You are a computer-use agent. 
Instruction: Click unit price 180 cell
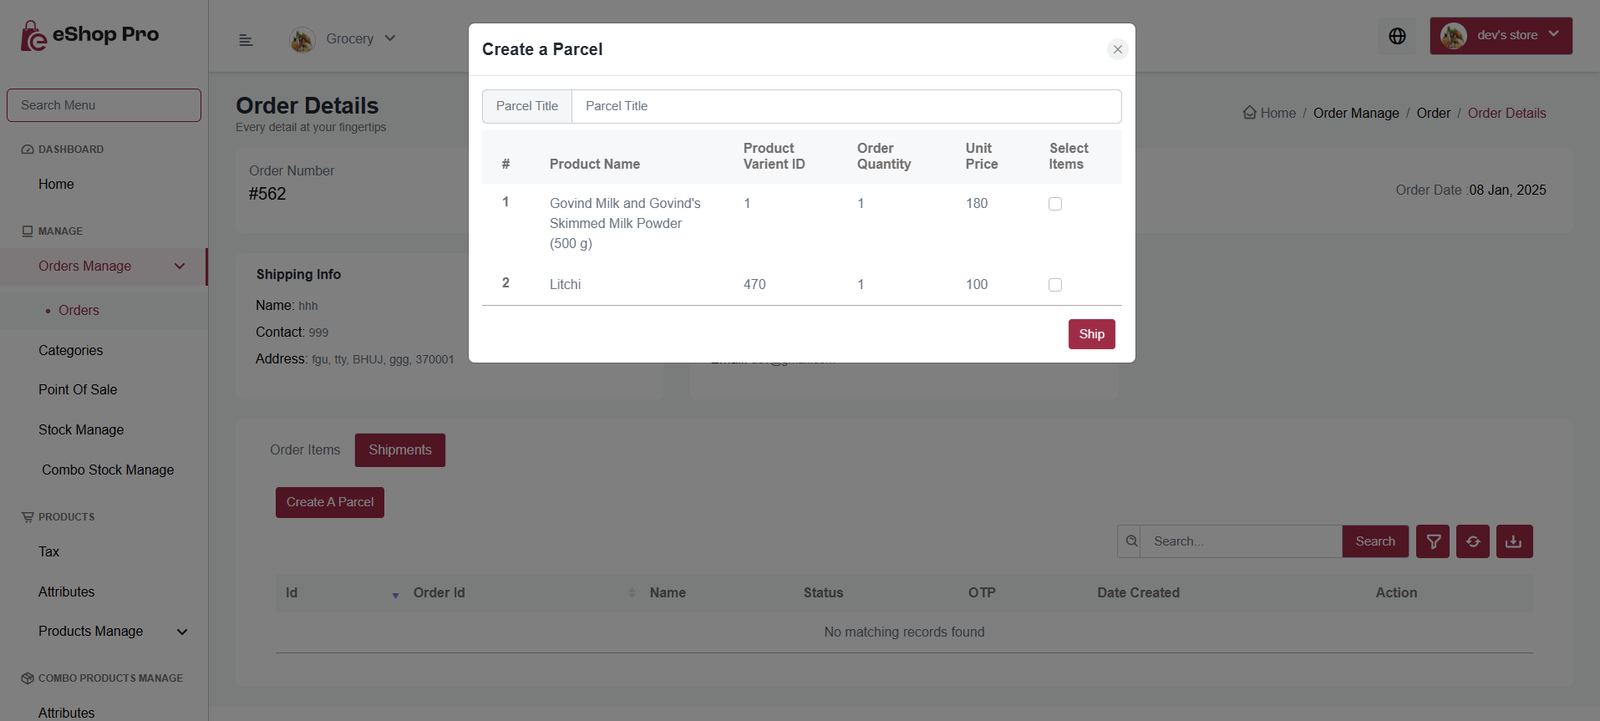(977, 204)
